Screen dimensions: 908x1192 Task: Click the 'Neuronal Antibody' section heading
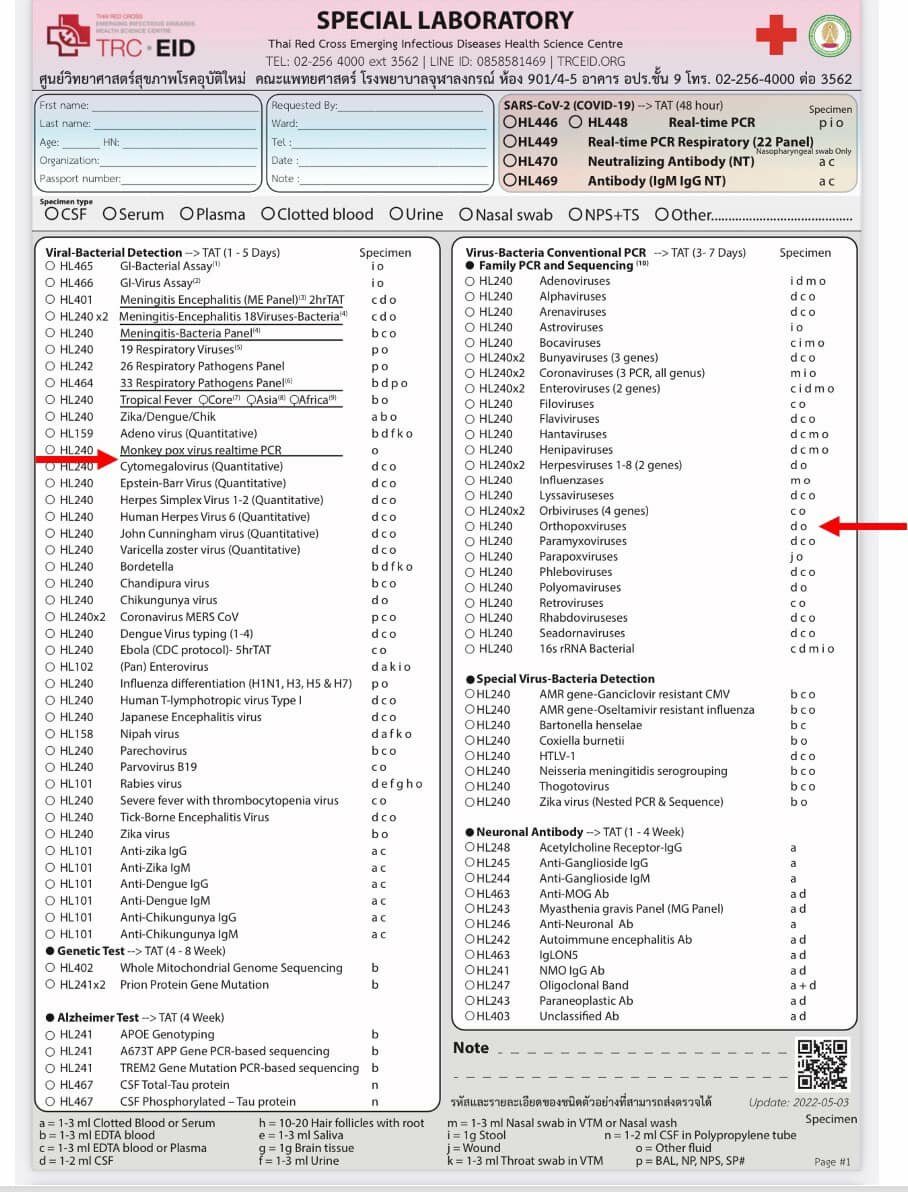[x=529, y=832]
